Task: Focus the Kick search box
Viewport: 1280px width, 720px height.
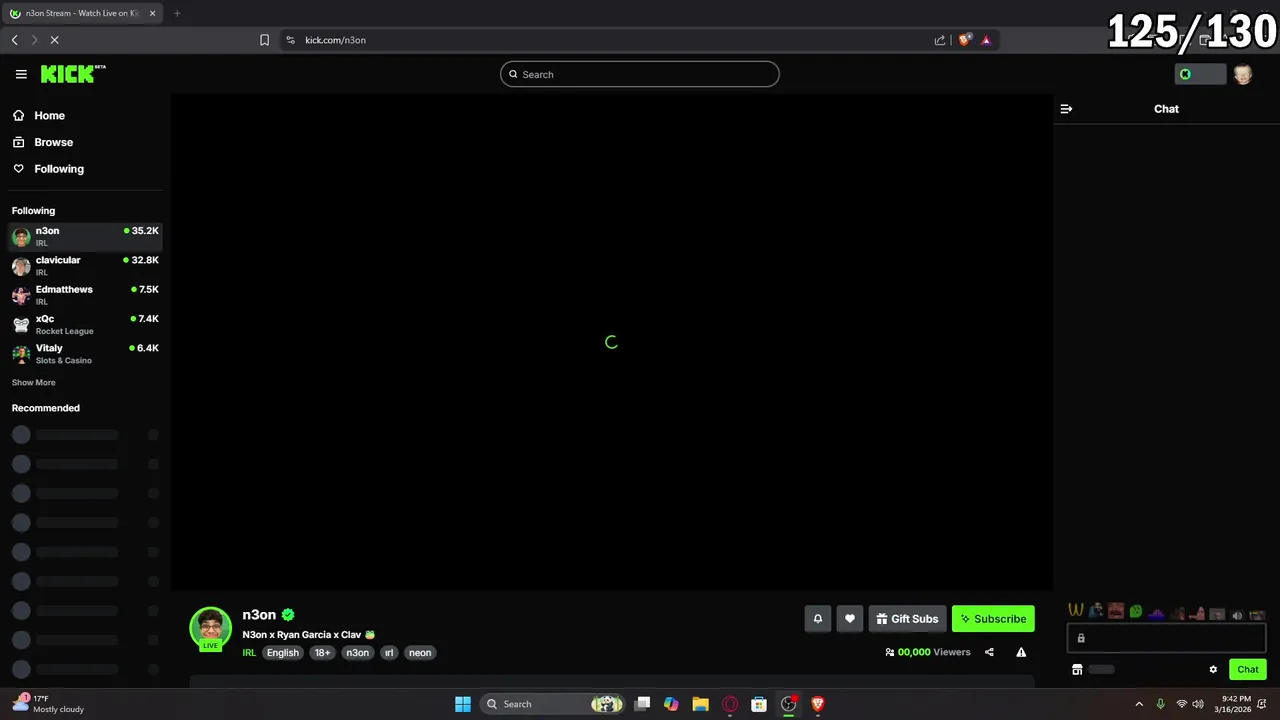Action: coord(640,74)
